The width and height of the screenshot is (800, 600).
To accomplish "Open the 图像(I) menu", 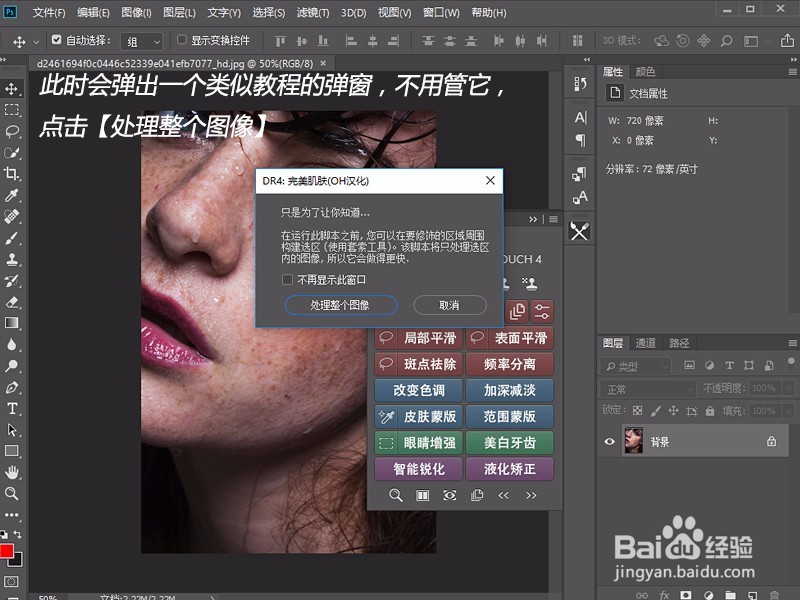I will pos(136,13).
